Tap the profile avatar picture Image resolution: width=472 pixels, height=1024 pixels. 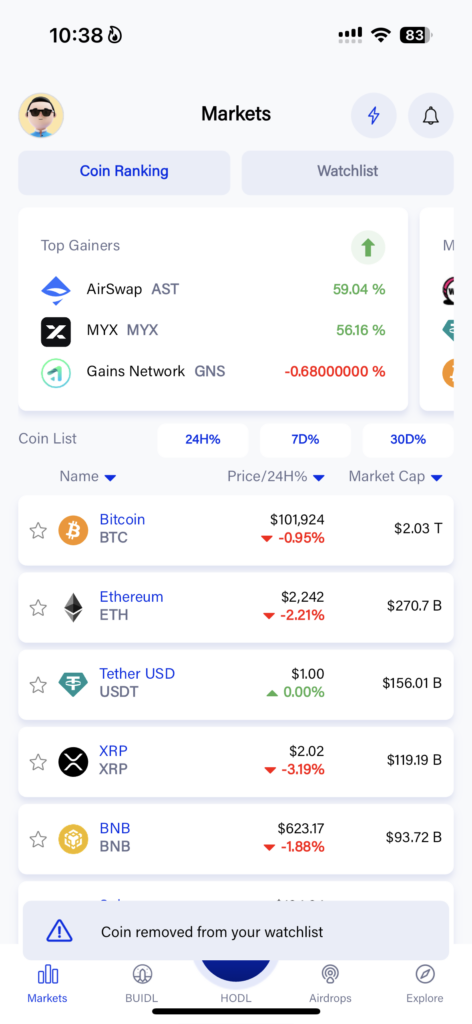40,116
